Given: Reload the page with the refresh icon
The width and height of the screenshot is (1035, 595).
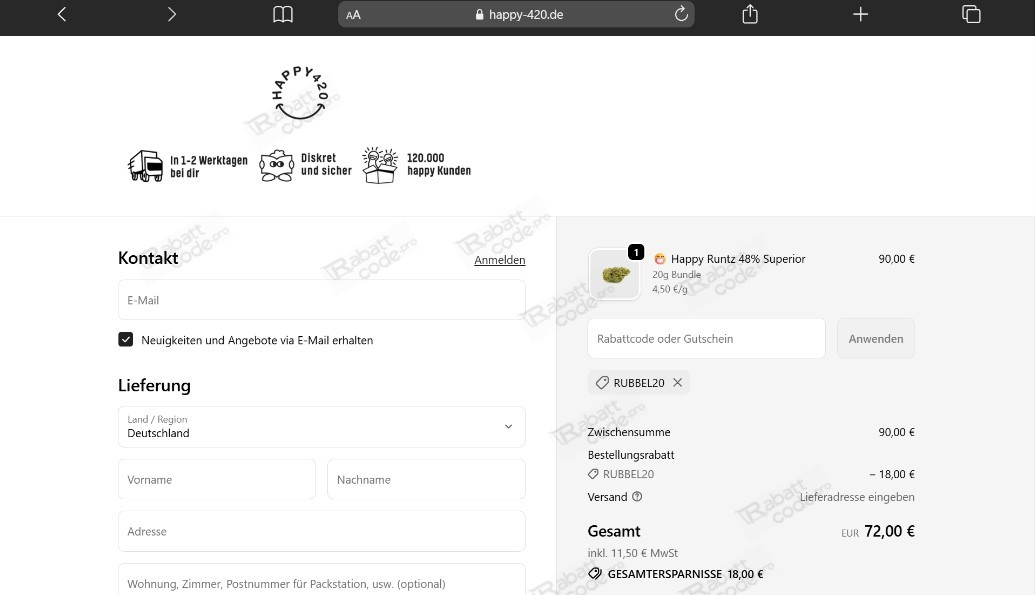Looking at the screenshot, I should (681, 14).
